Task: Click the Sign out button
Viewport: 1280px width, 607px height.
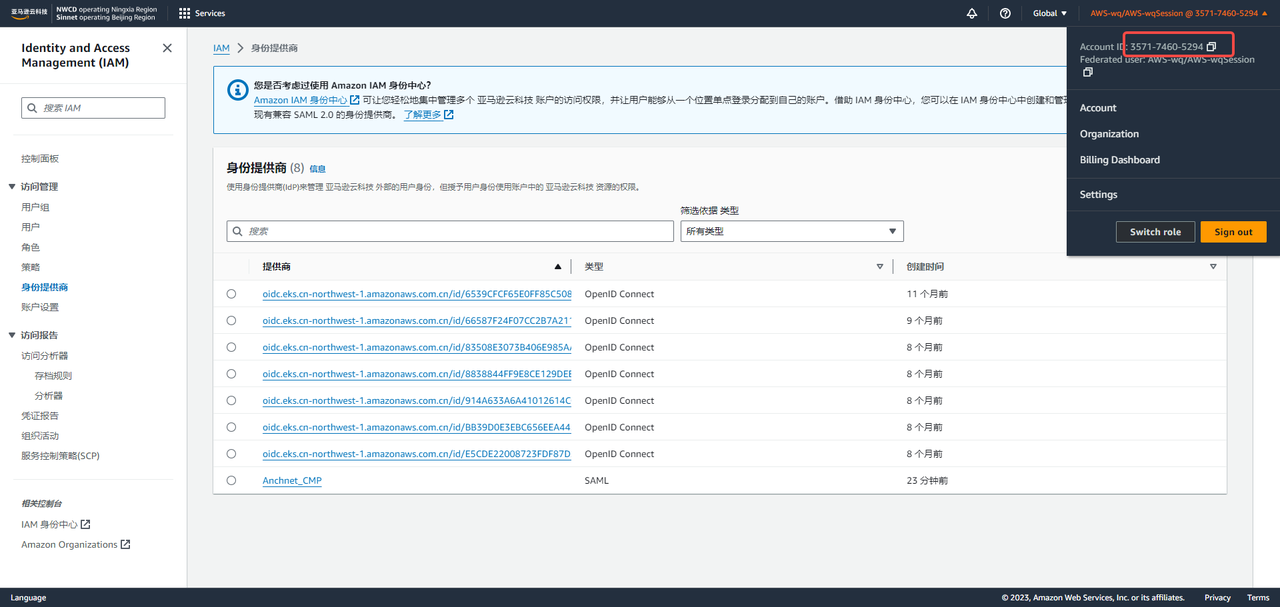Action: 1233,232
